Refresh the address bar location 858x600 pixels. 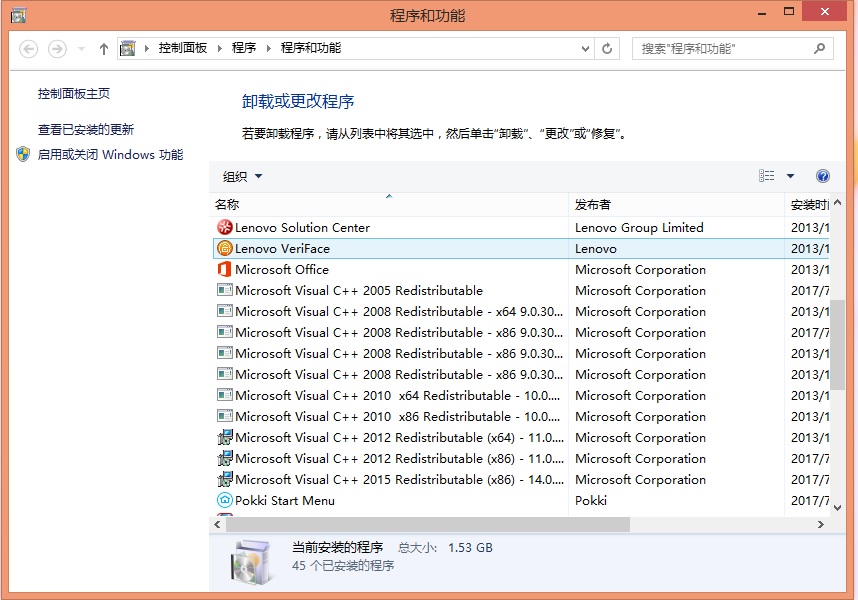click(607, 49)
